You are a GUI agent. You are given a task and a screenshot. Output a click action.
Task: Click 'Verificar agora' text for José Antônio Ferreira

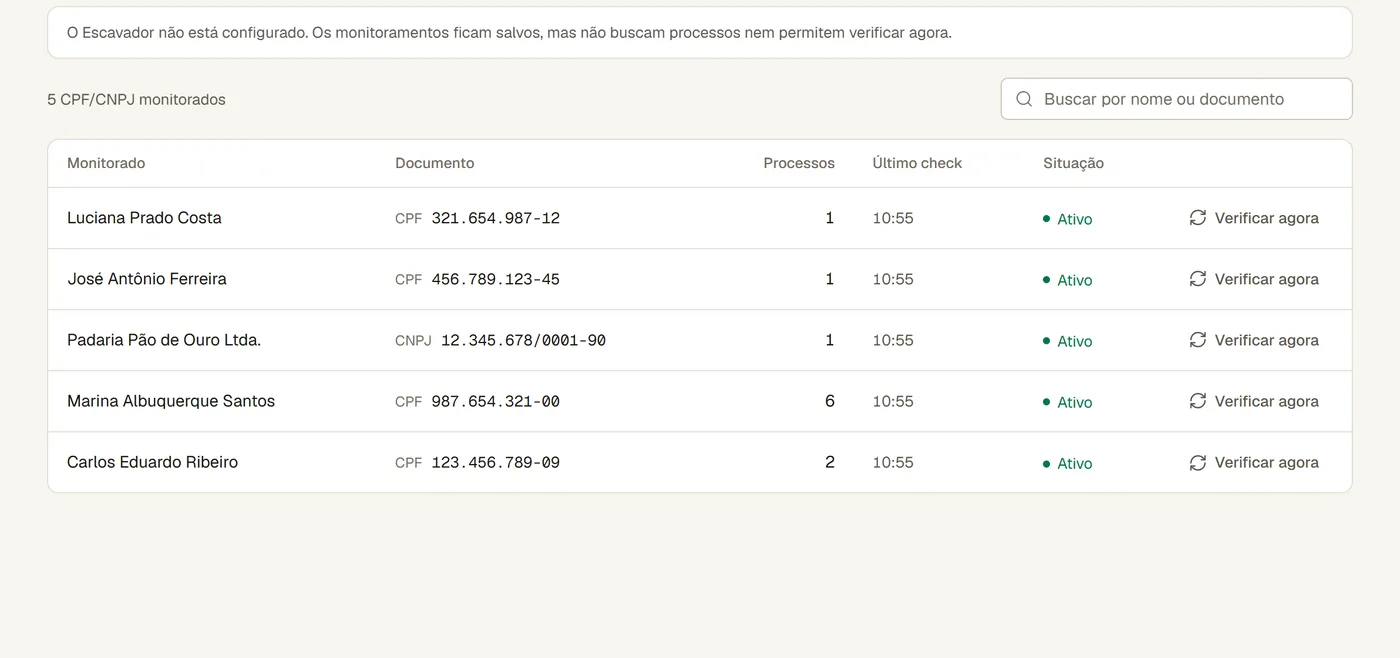pyautogui.click(x=1266, y=279)
